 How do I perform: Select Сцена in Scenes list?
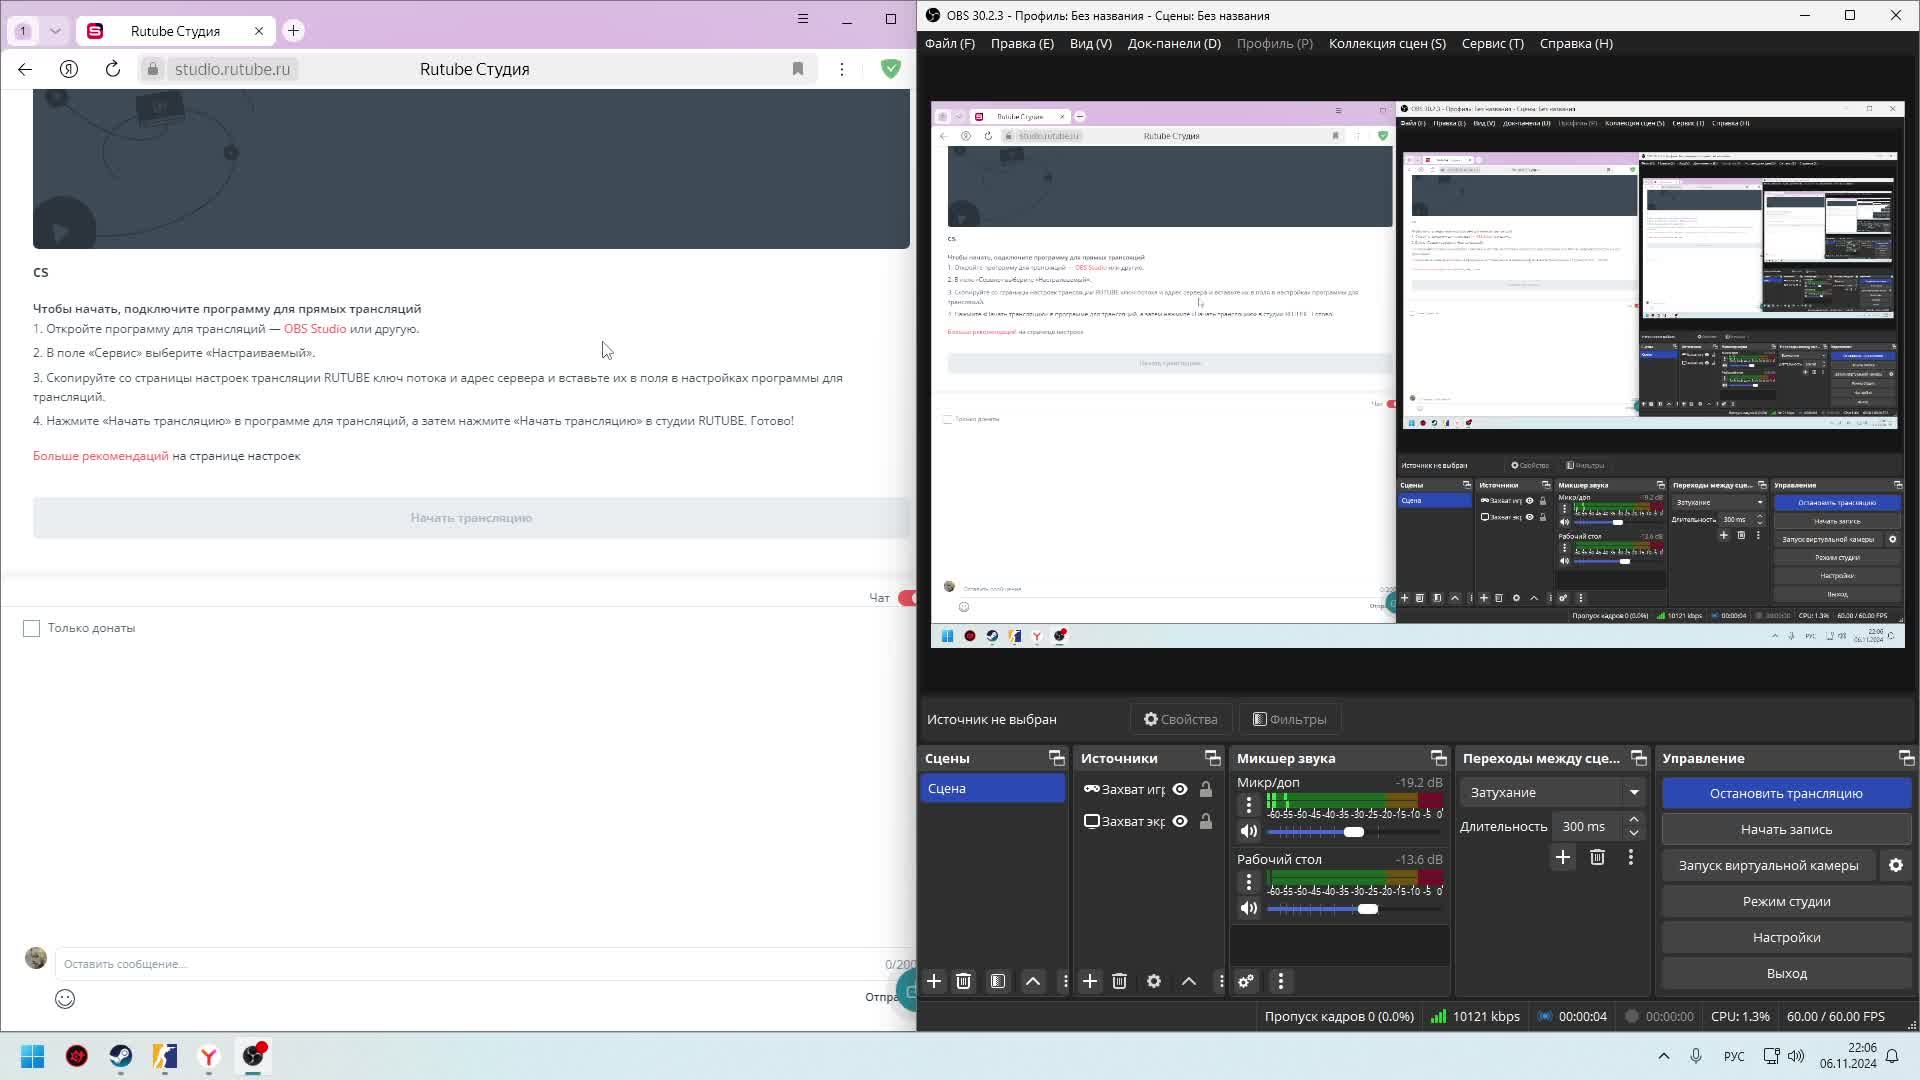tap(993, 789)
